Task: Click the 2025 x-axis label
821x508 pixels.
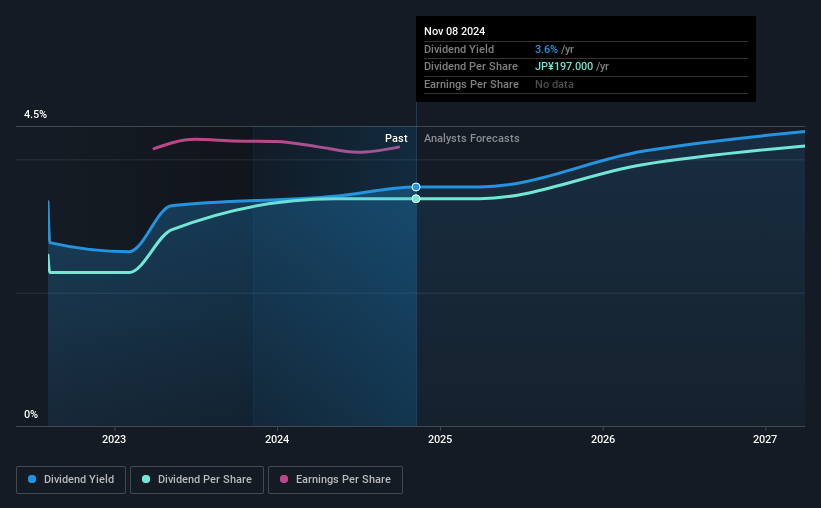Action: (440, 439)
